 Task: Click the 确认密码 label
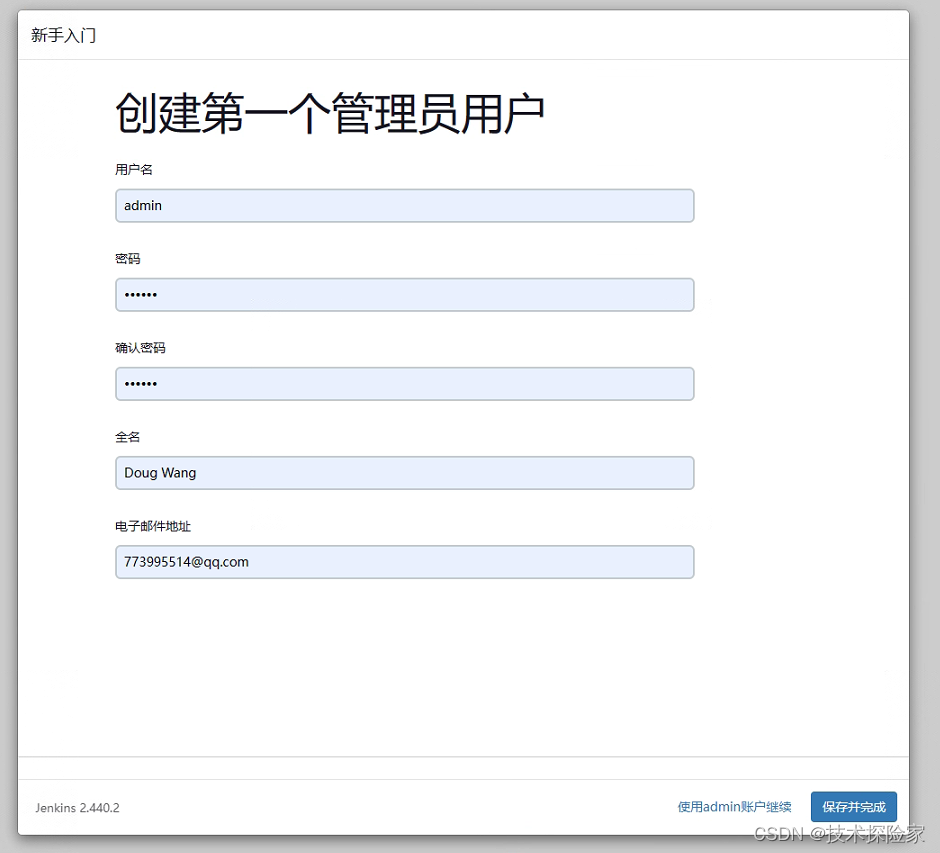(x=140, y=348)
